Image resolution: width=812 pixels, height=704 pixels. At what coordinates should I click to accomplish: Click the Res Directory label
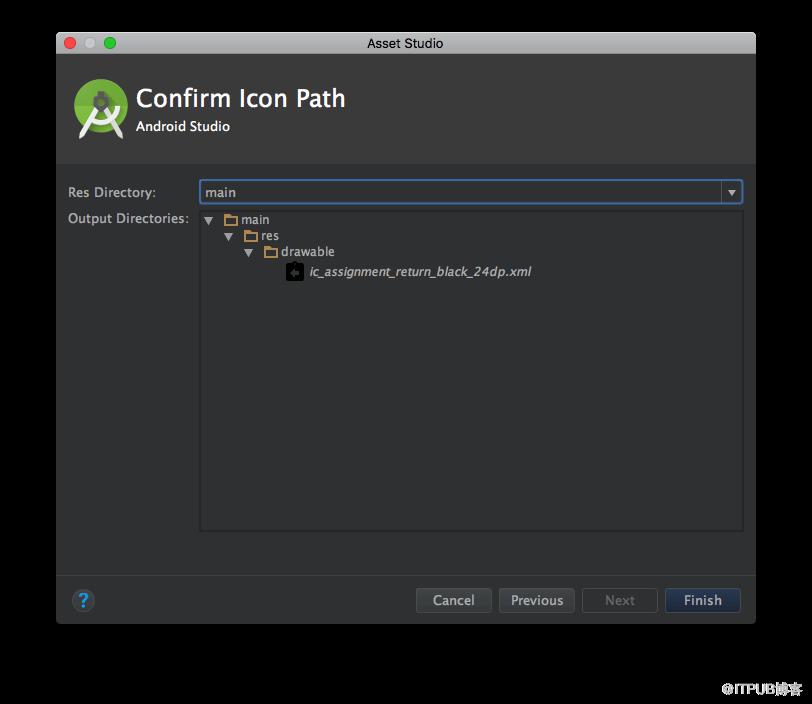coord(112,193)
